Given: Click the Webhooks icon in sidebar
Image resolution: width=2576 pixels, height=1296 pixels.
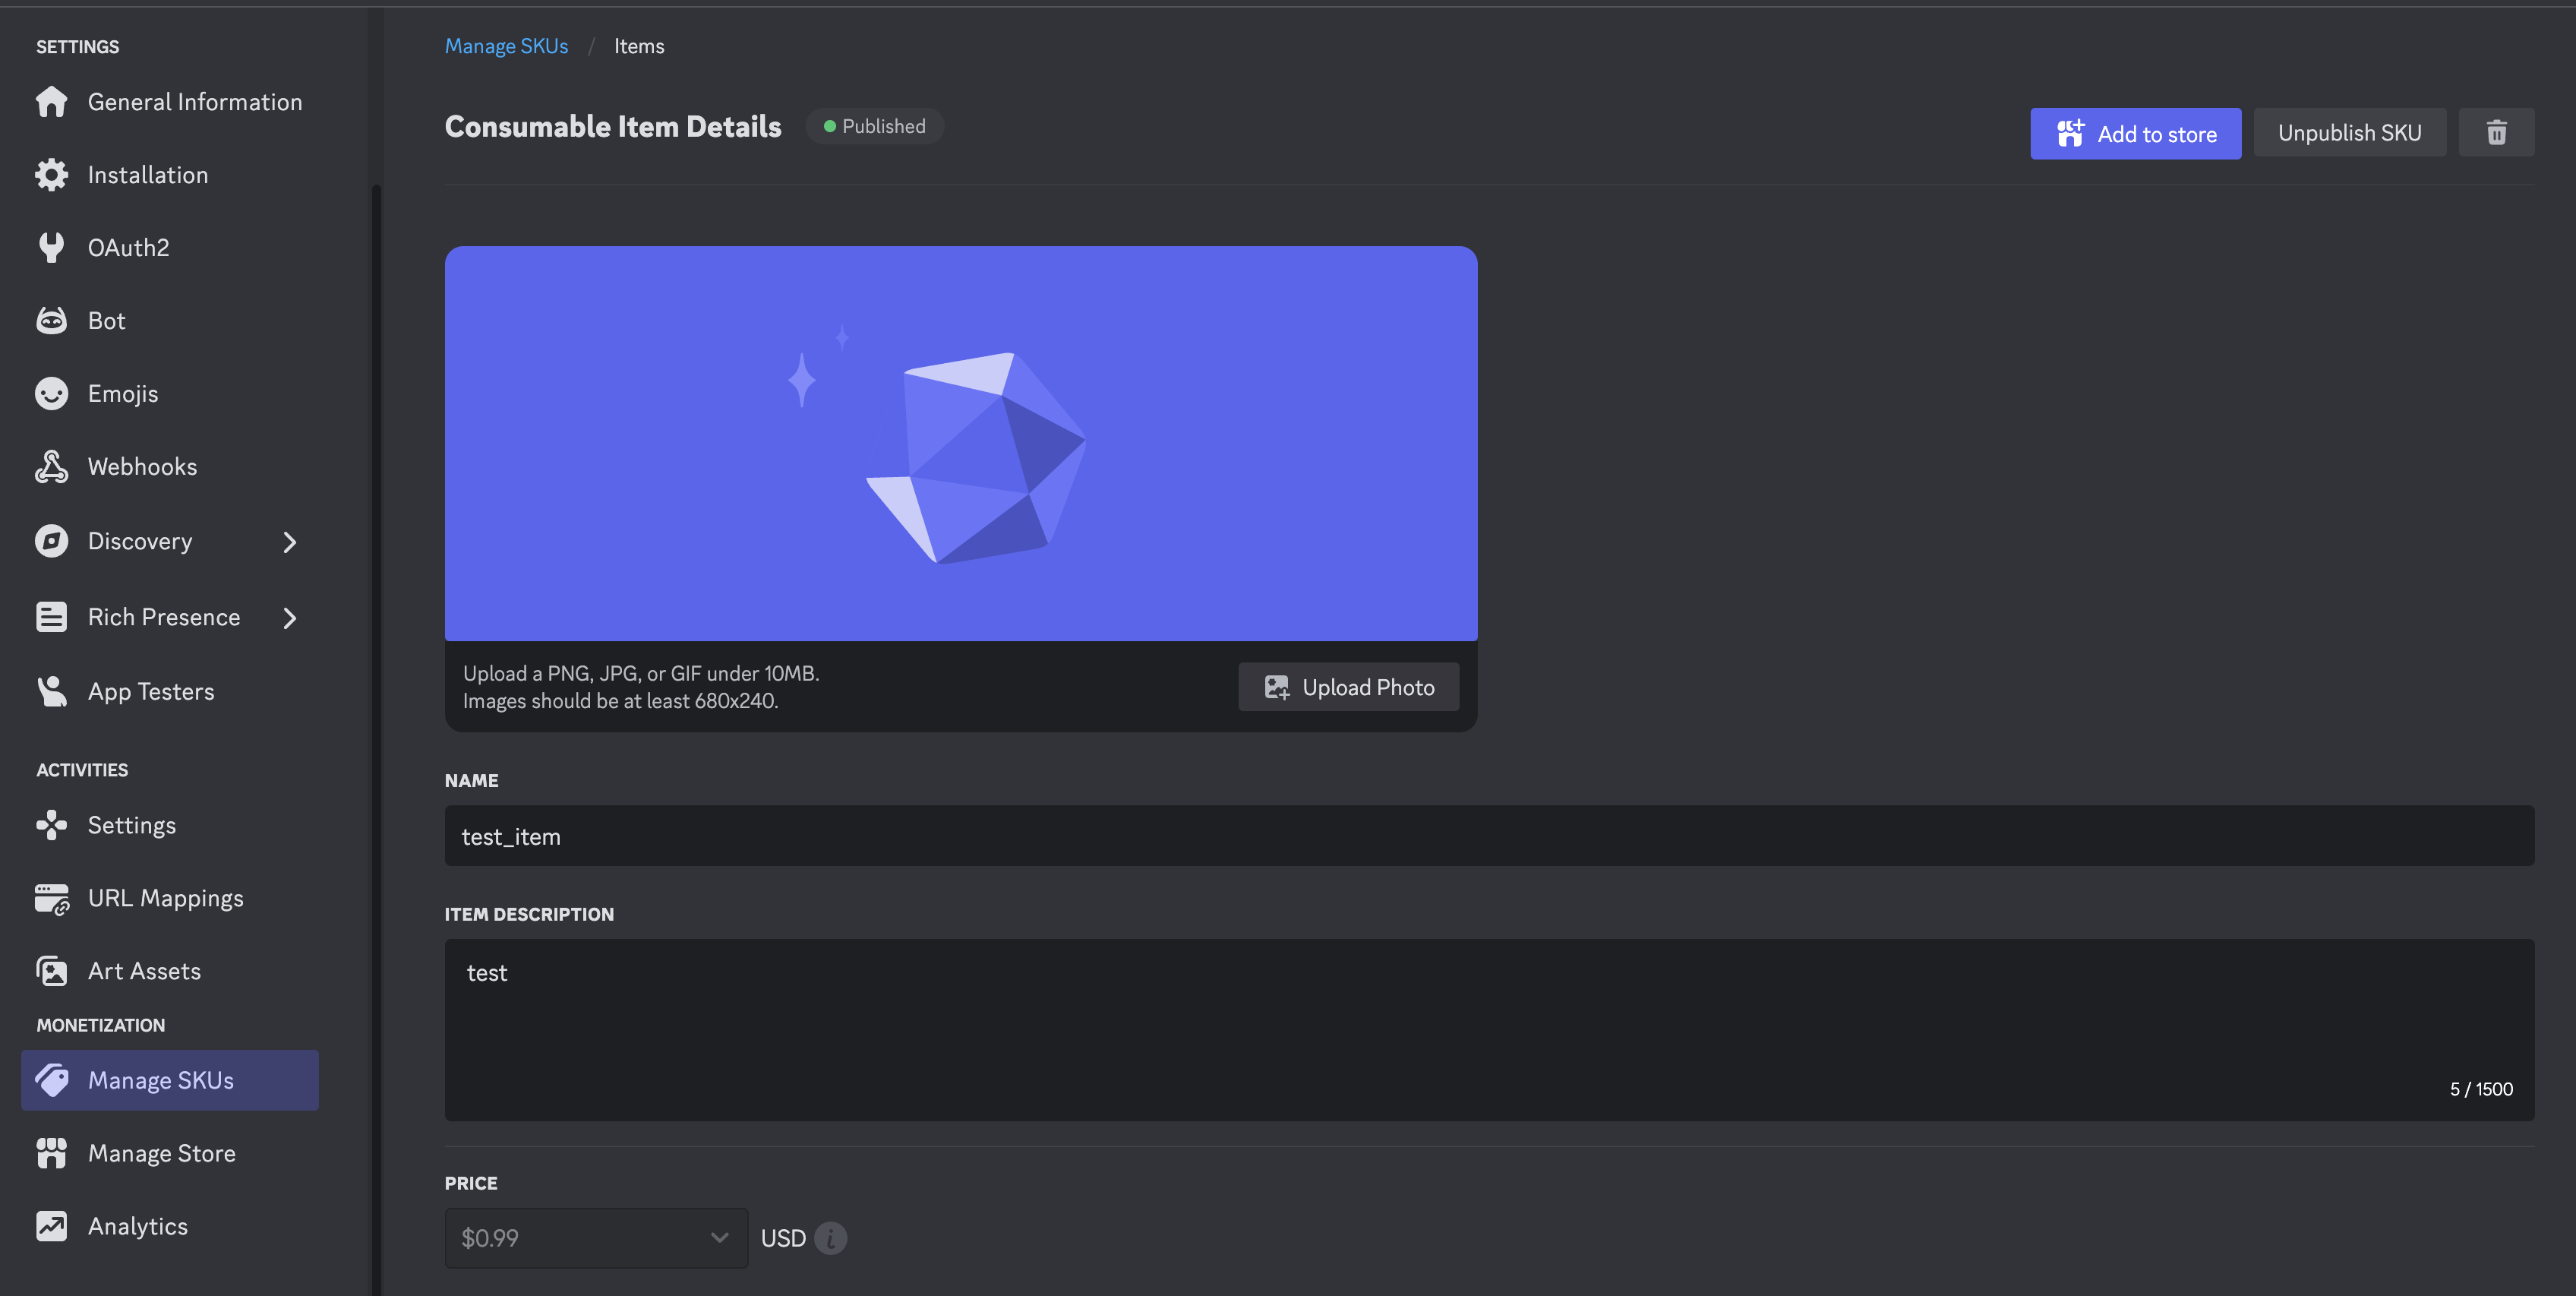Looking at the screenshot, I should tap(51, 466).
